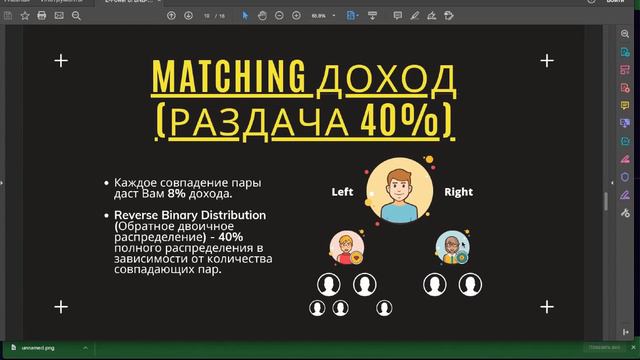Add the document to starred bookmarks

(25, 16)
